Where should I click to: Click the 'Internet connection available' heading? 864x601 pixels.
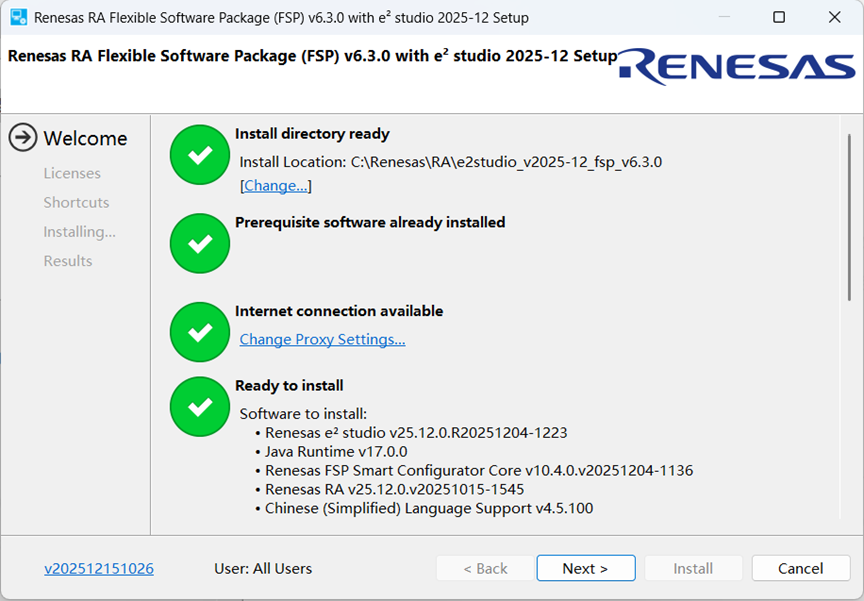click(x=339, y=311)
